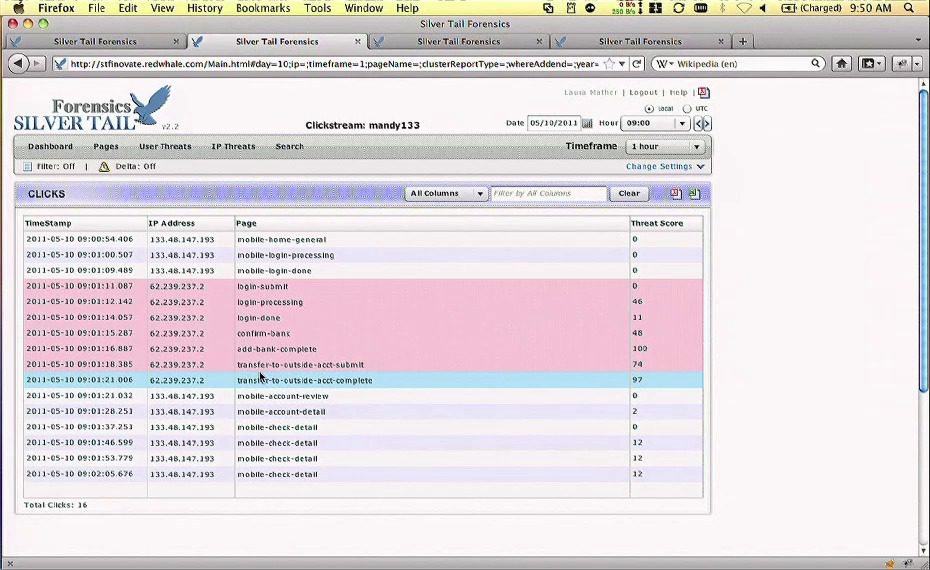
Task: Click the Silver Tail Forensics logo
Action: coord(93,108)
